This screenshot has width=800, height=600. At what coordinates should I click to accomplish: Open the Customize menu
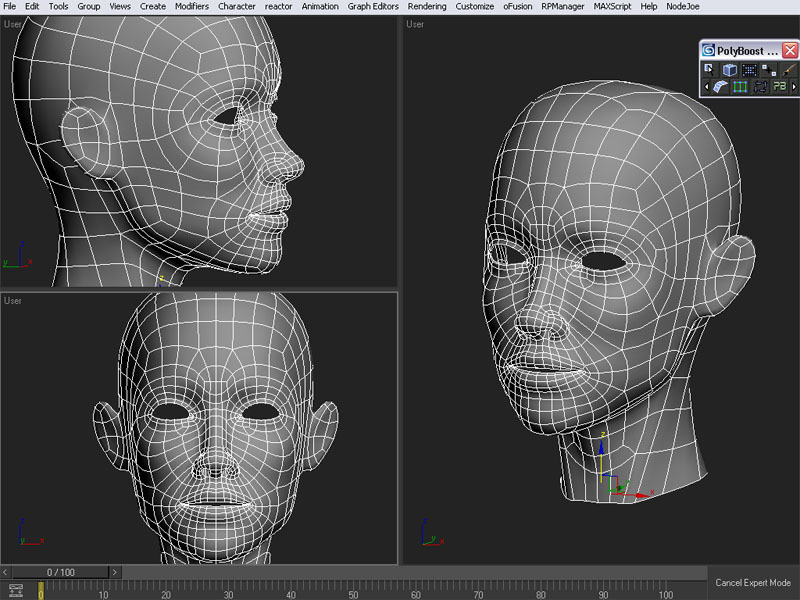pos(474,7)
